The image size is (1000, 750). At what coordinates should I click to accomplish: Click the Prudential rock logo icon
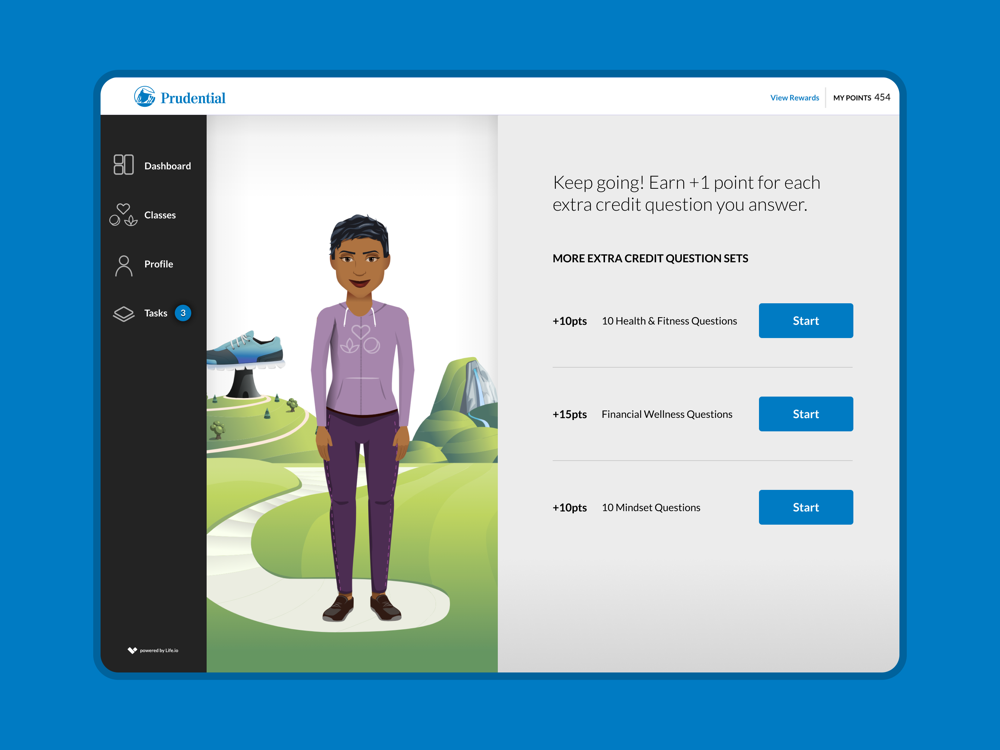point(145,97)
